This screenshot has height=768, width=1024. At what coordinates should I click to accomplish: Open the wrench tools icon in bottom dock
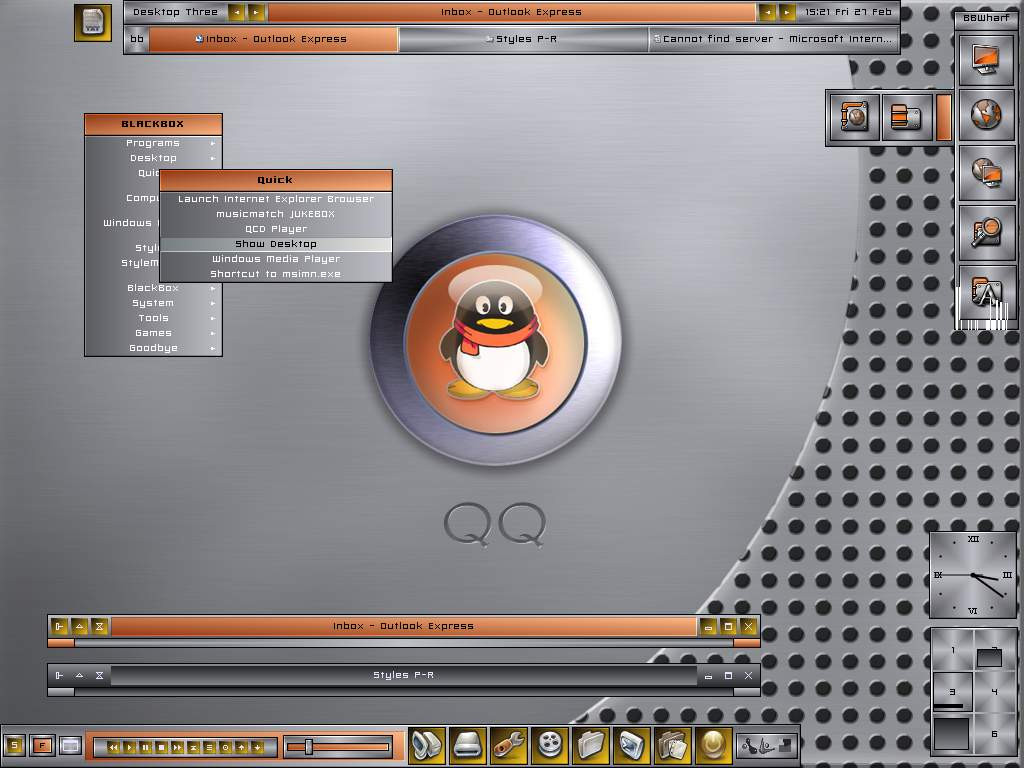(509, 745)
